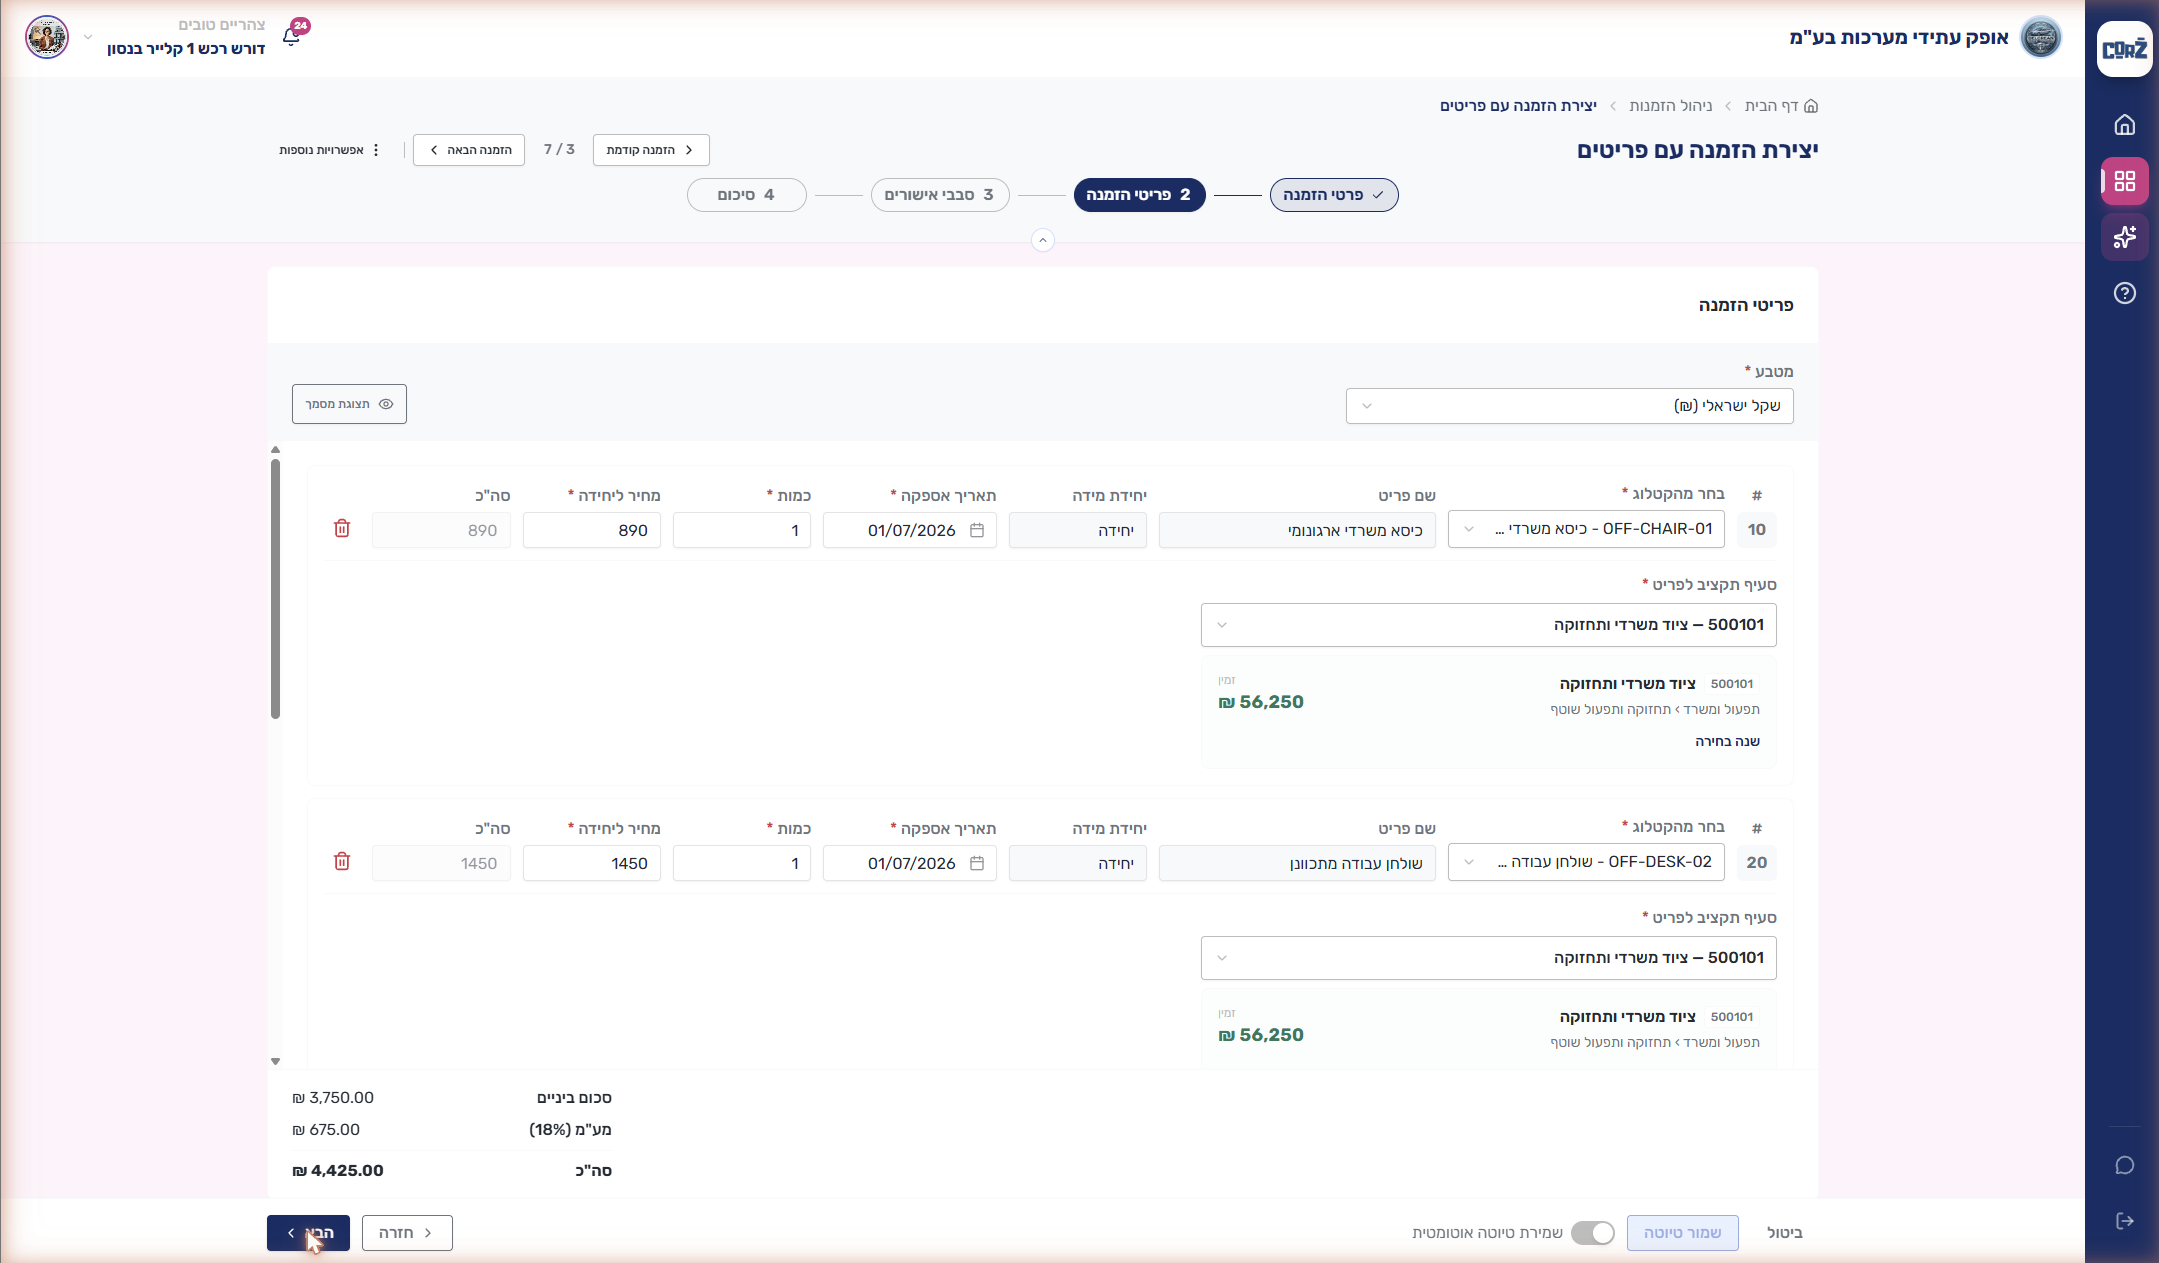Click item name field כיסא משרדי ארגונומי
Screen dimensions: 2159x1263
click(1297, 530)
